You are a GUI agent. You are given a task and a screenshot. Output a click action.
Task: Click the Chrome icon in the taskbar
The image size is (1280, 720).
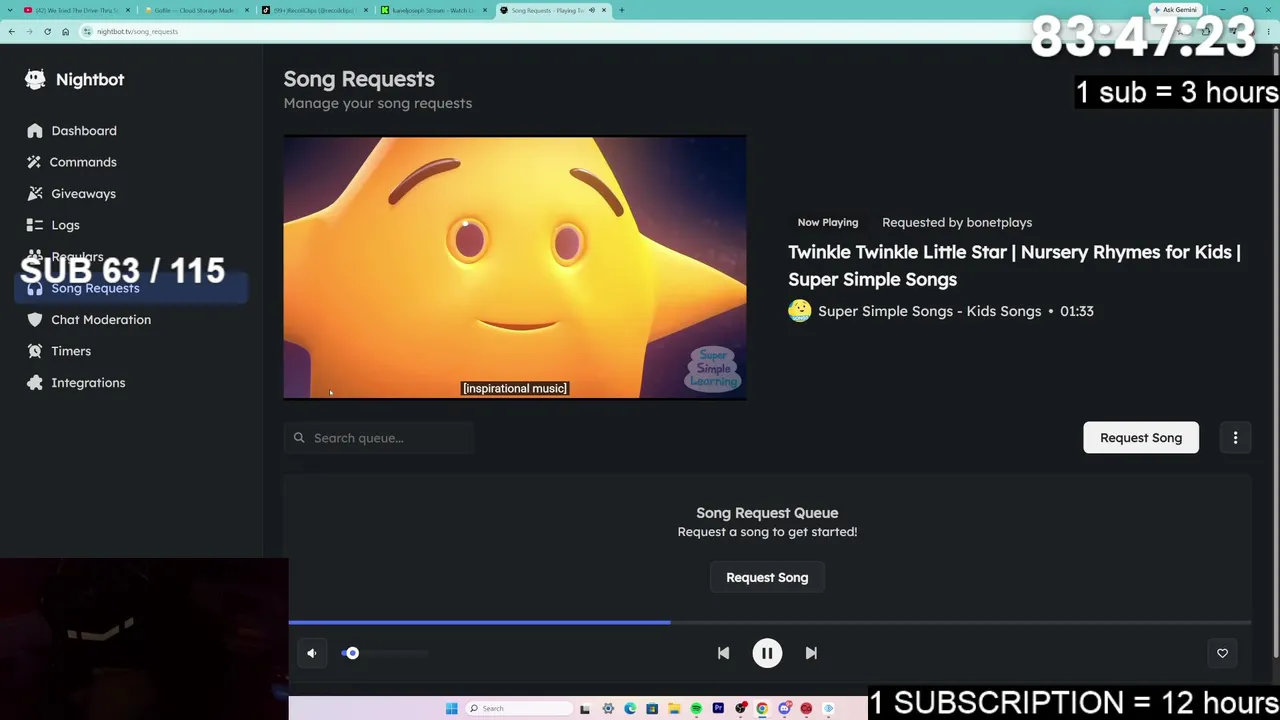(762, 709)
